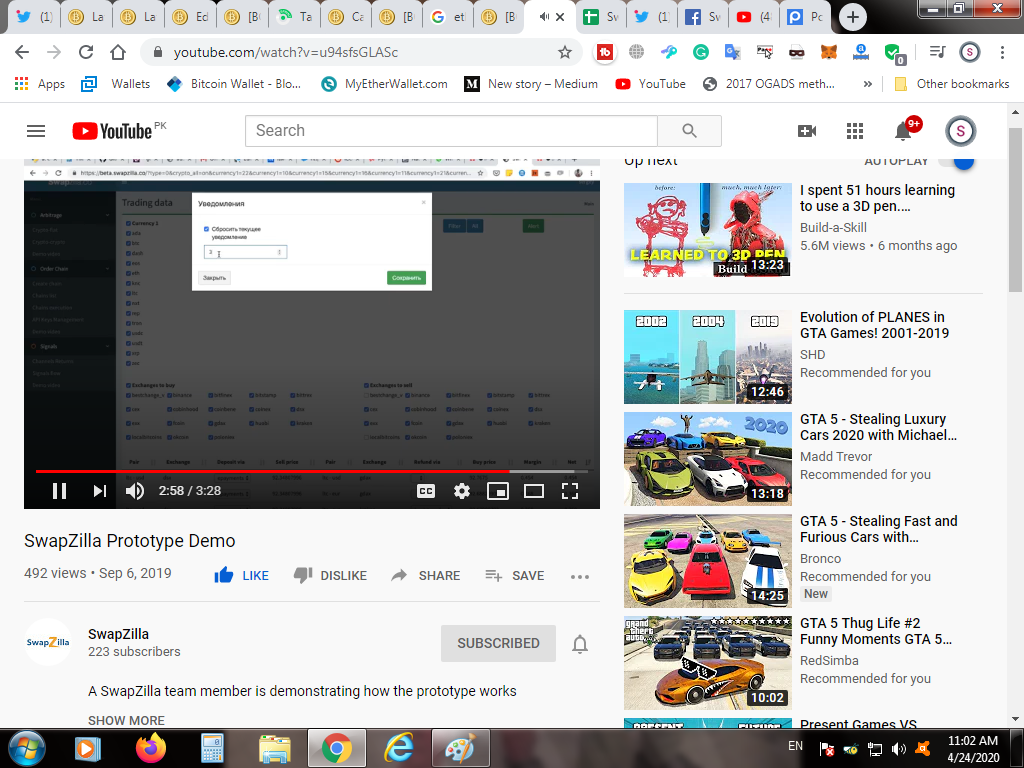The image size is (1024, 768).
Task: Open YouTube apps grid
Action: tap(855, 131)
